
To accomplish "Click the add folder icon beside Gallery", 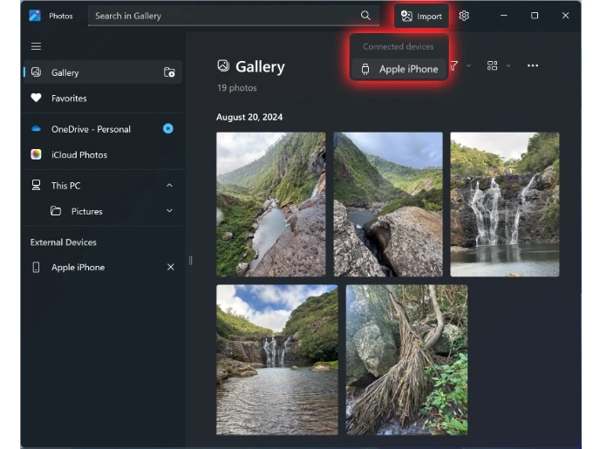I will pos(169,72).
